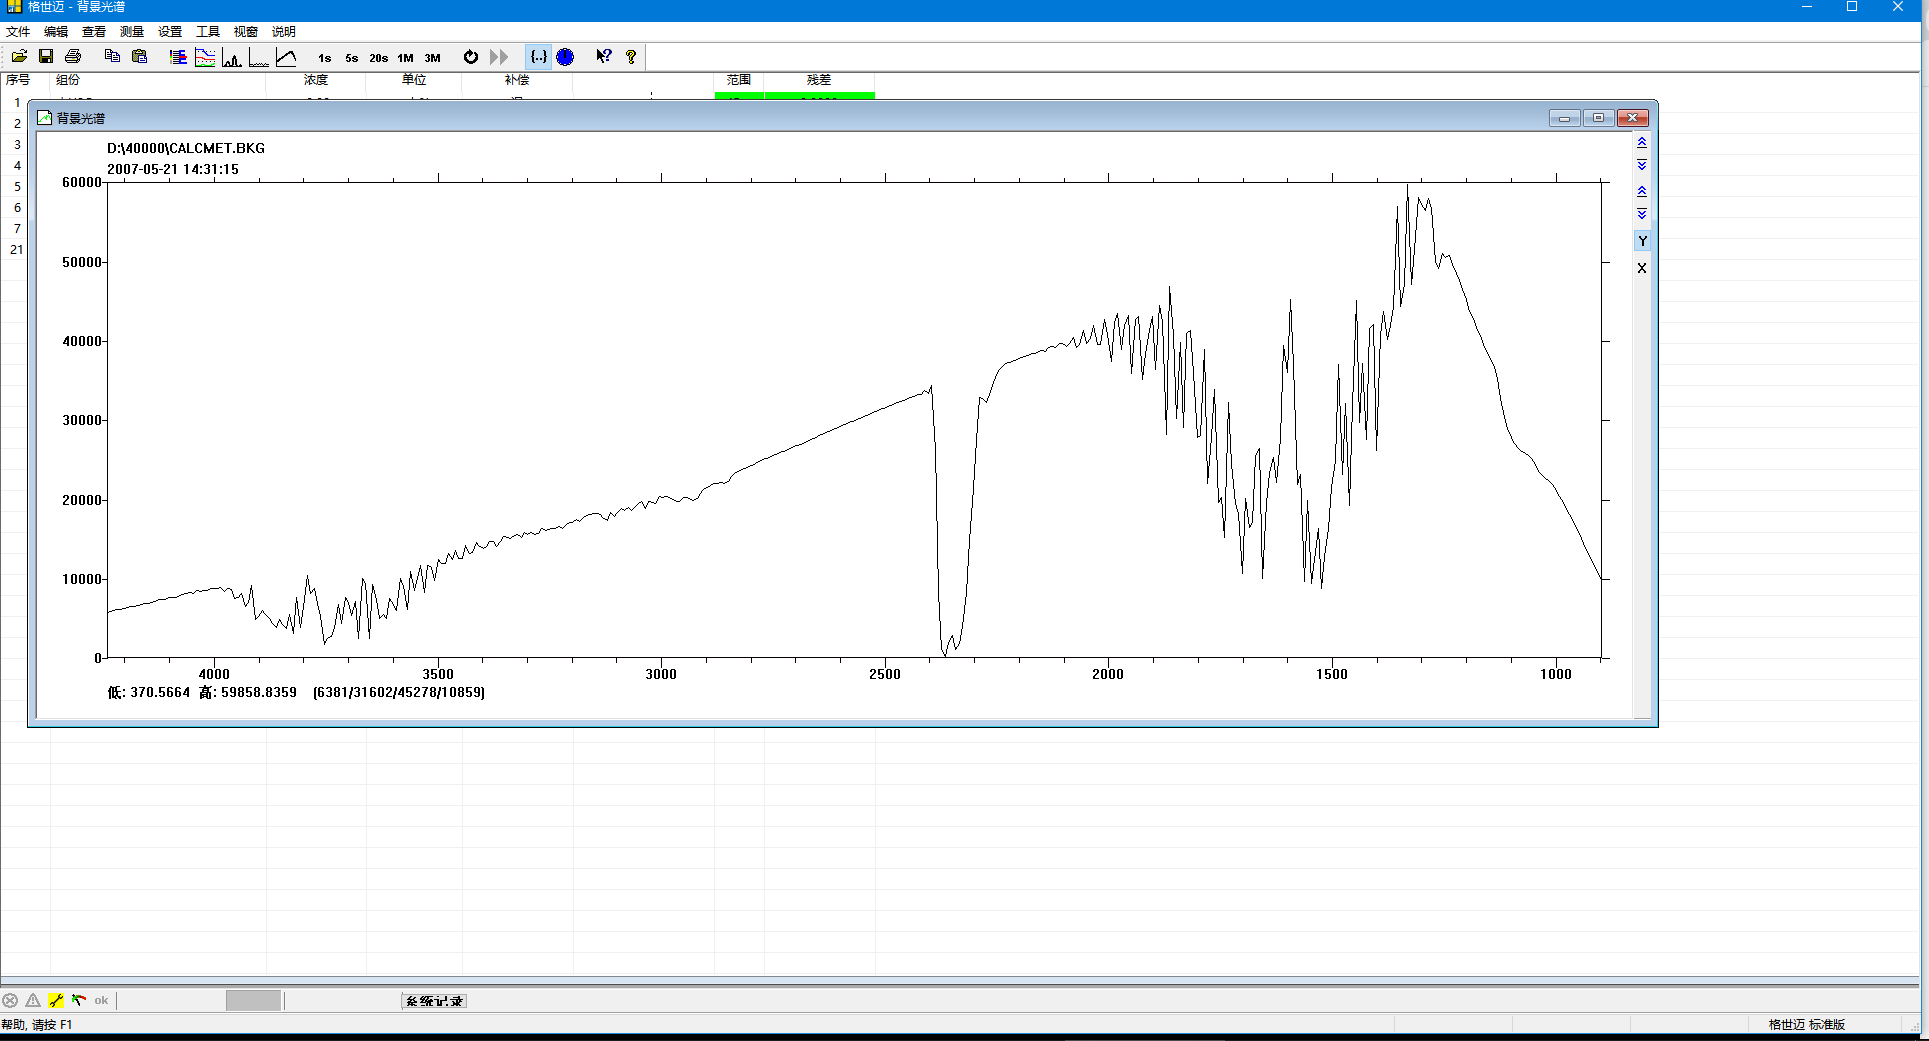Click the double-down arrow just above Y button
Image resolution: width=1929 pixels, height=1041 pixels.
click(1642, 214)
